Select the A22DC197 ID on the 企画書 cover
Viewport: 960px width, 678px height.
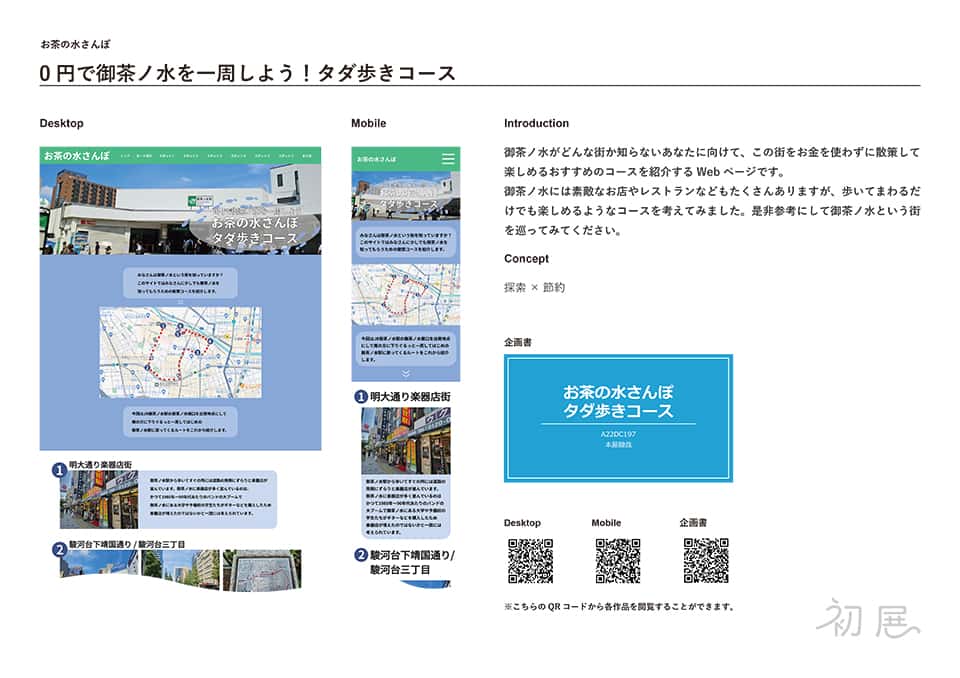[x=618, y=434]
